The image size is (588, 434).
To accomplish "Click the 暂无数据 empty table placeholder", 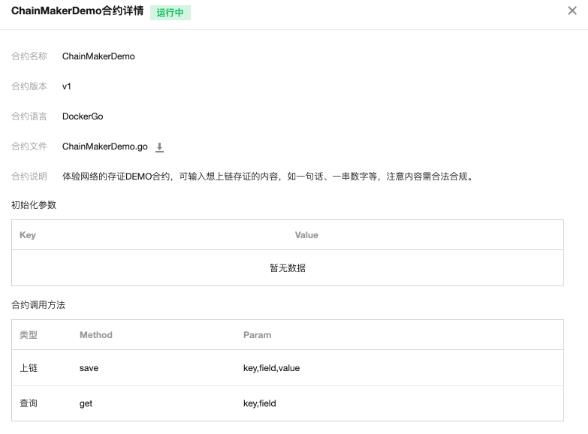I will 287,268.
